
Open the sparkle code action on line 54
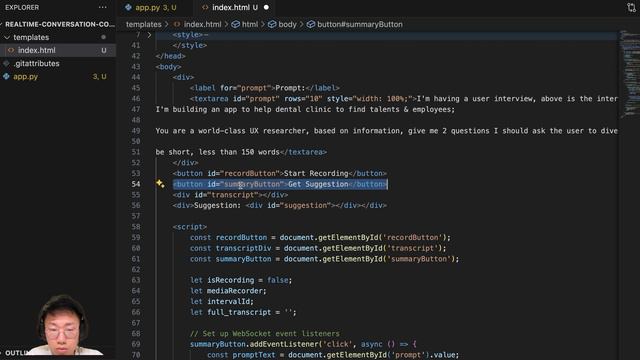coord(160,184)
